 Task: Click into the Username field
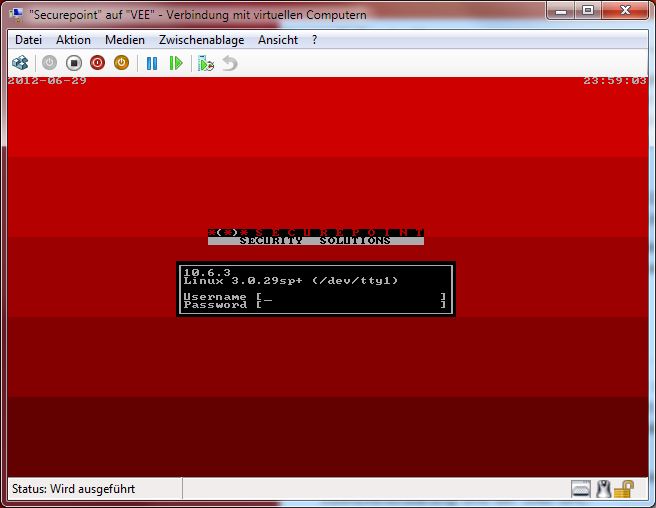[x=350, y=297]
